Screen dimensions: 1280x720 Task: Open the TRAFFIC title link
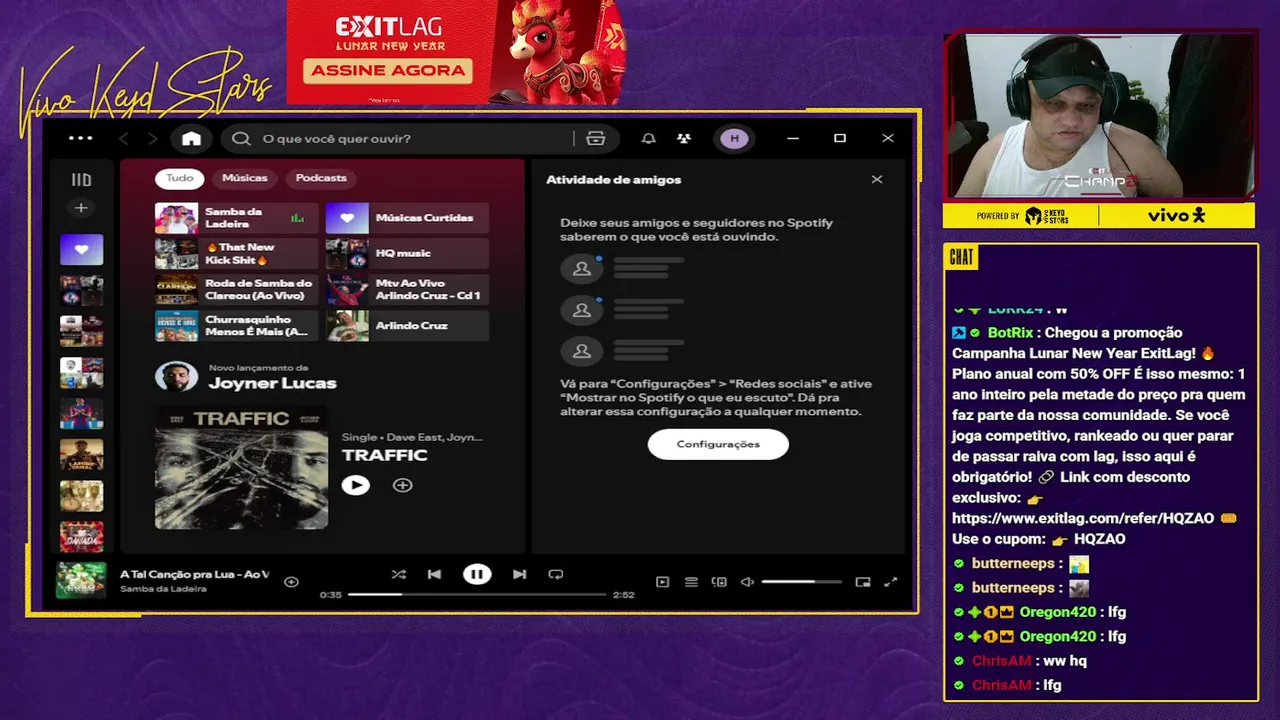pyautogui.click(x=384, y=455)
